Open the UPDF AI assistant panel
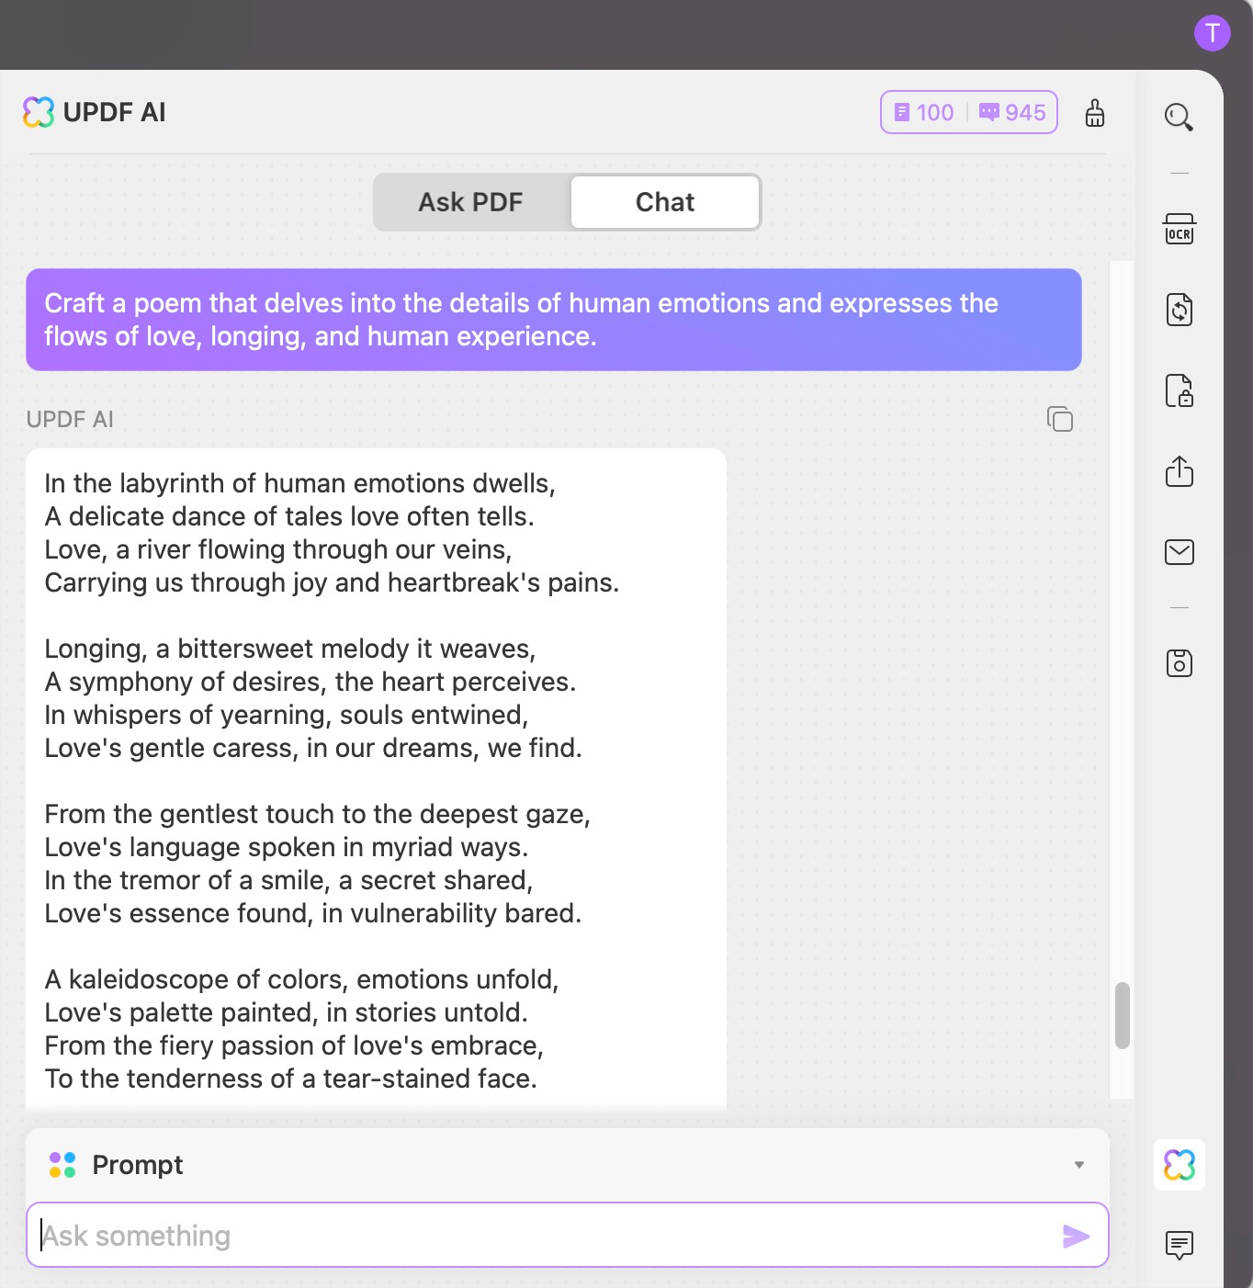The image size is (1253, 1288). pos(1180,1164)
